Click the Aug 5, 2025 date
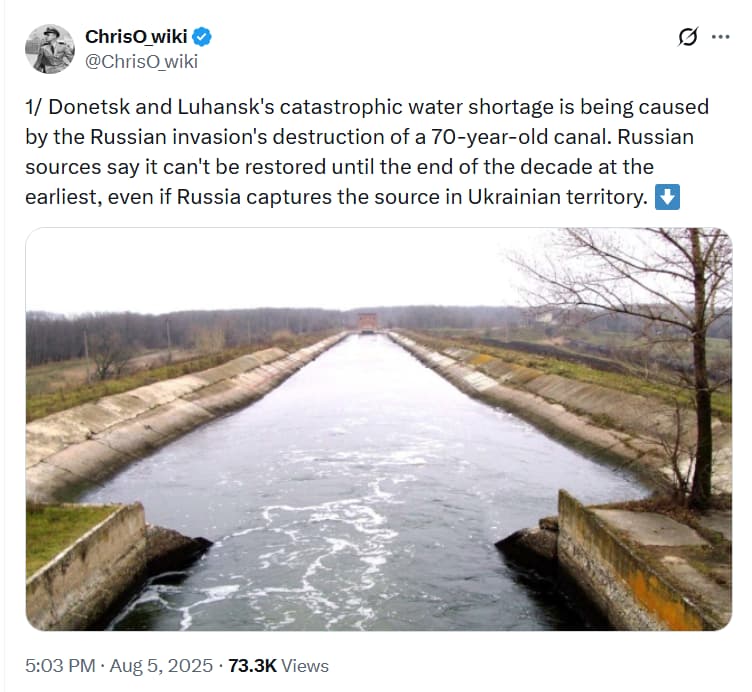The height and width of the screenshot is (692, 752). coord(161,666)
